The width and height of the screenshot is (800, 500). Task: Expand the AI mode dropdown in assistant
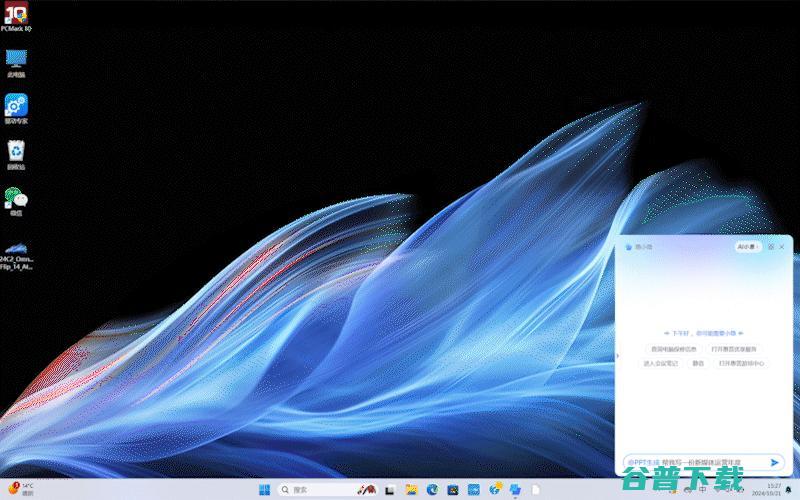(x=748, y=246)
